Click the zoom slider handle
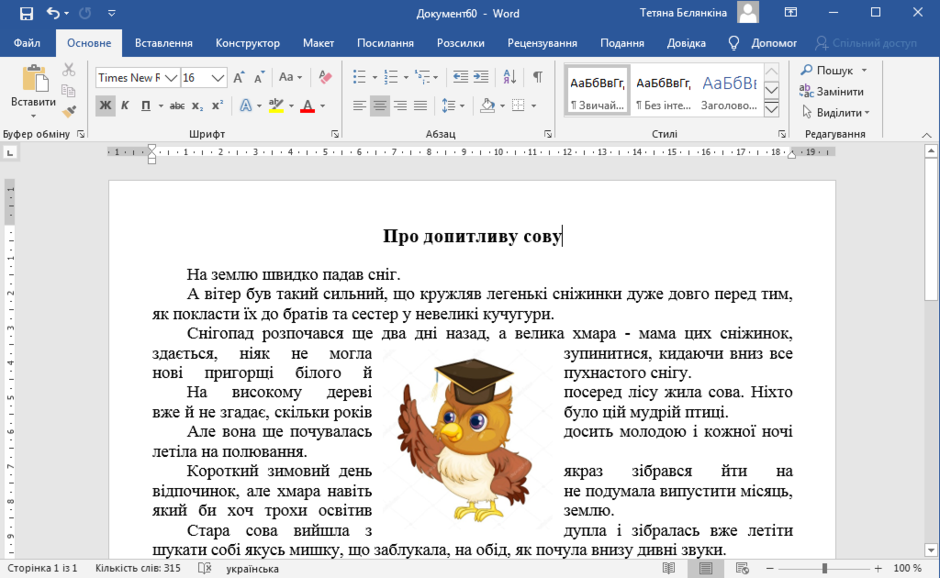 pos(824,568)
